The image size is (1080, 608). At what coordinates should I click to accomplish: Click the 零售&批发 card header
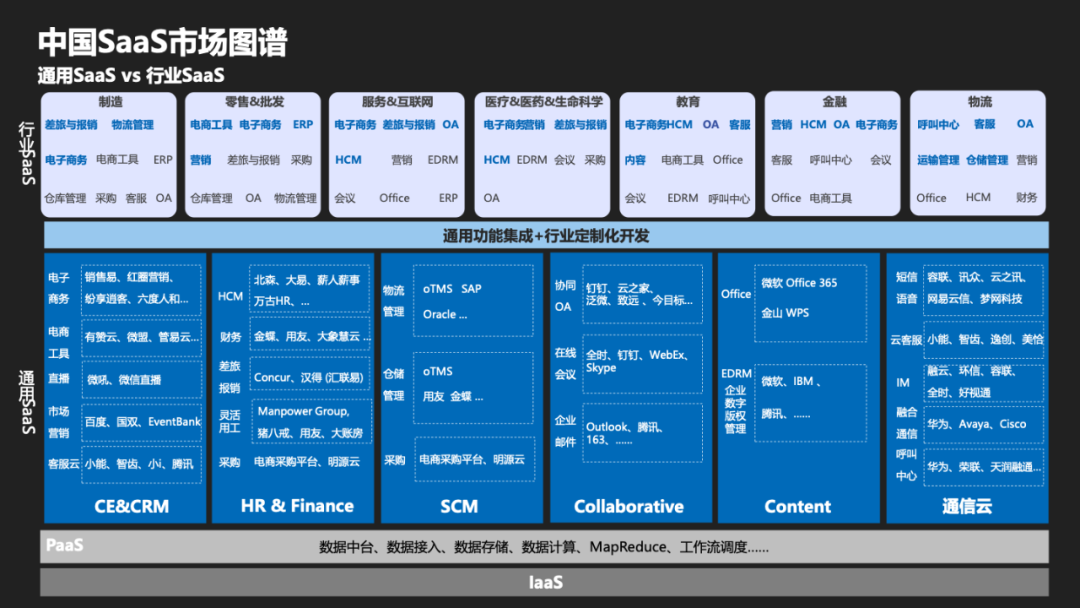click(x=254, y=102)
